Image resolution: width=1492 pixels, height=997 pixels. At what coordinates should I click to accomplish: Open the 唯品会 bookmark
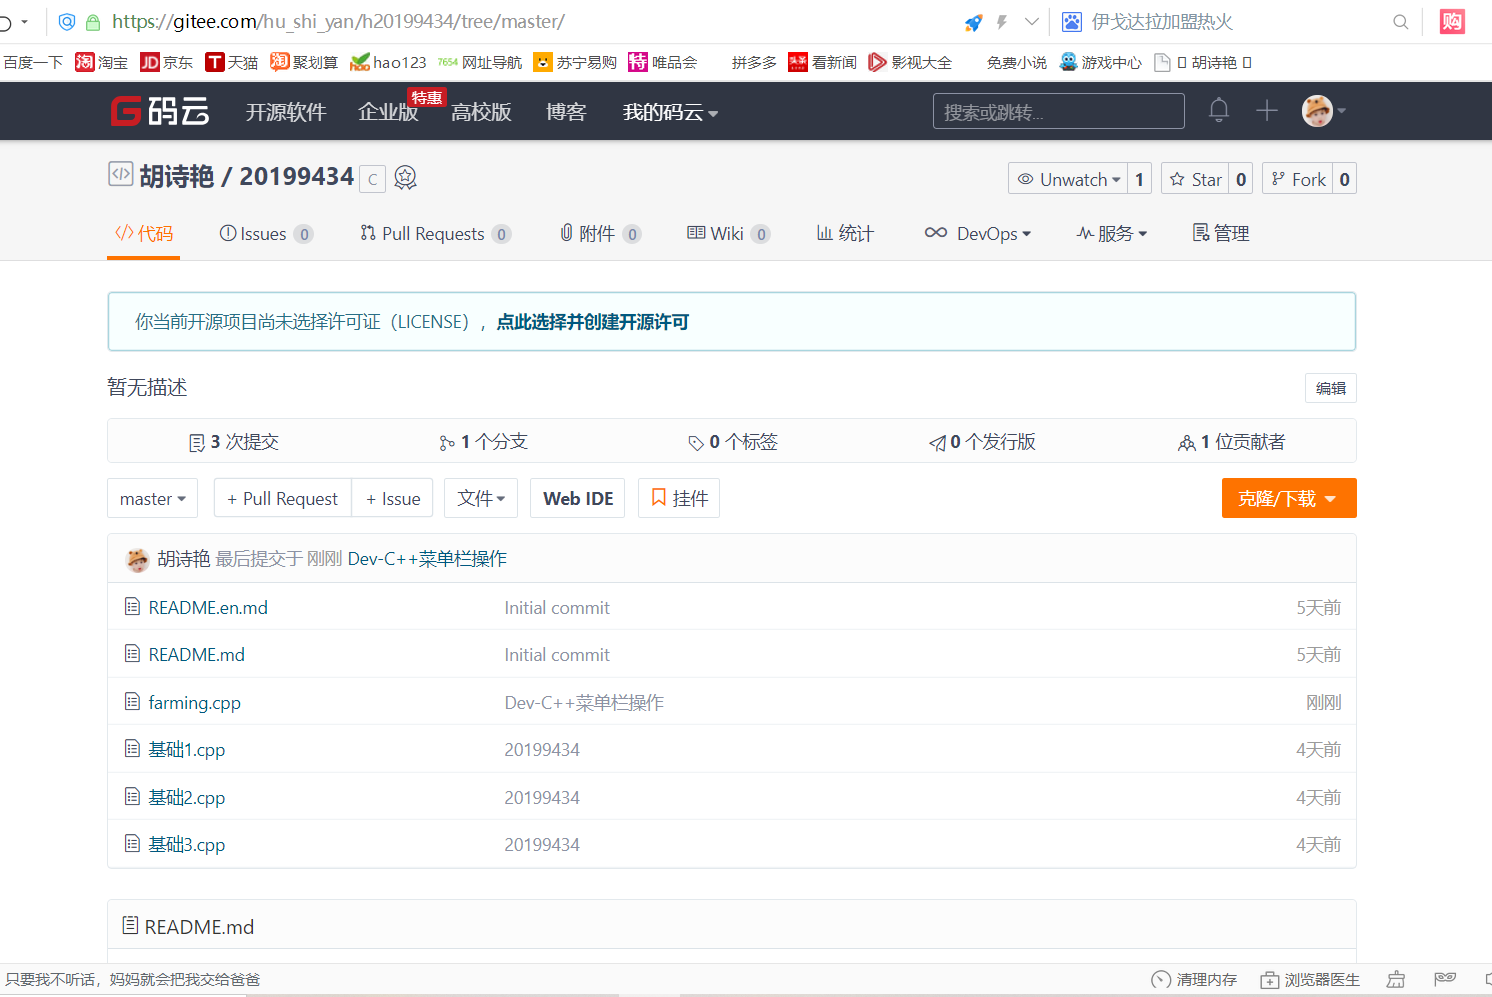pyautogui.click(x=663, y=62)
